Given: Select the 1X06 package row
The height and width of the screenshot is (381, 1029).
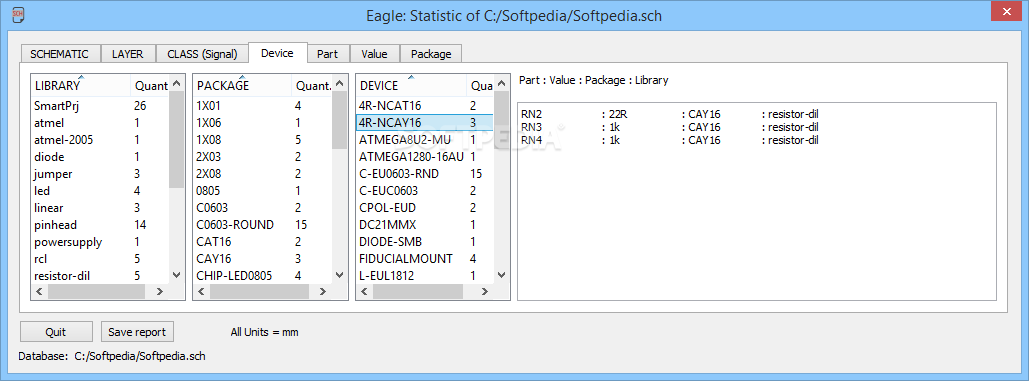Looking at the screenshot, I should pos(262,122).
